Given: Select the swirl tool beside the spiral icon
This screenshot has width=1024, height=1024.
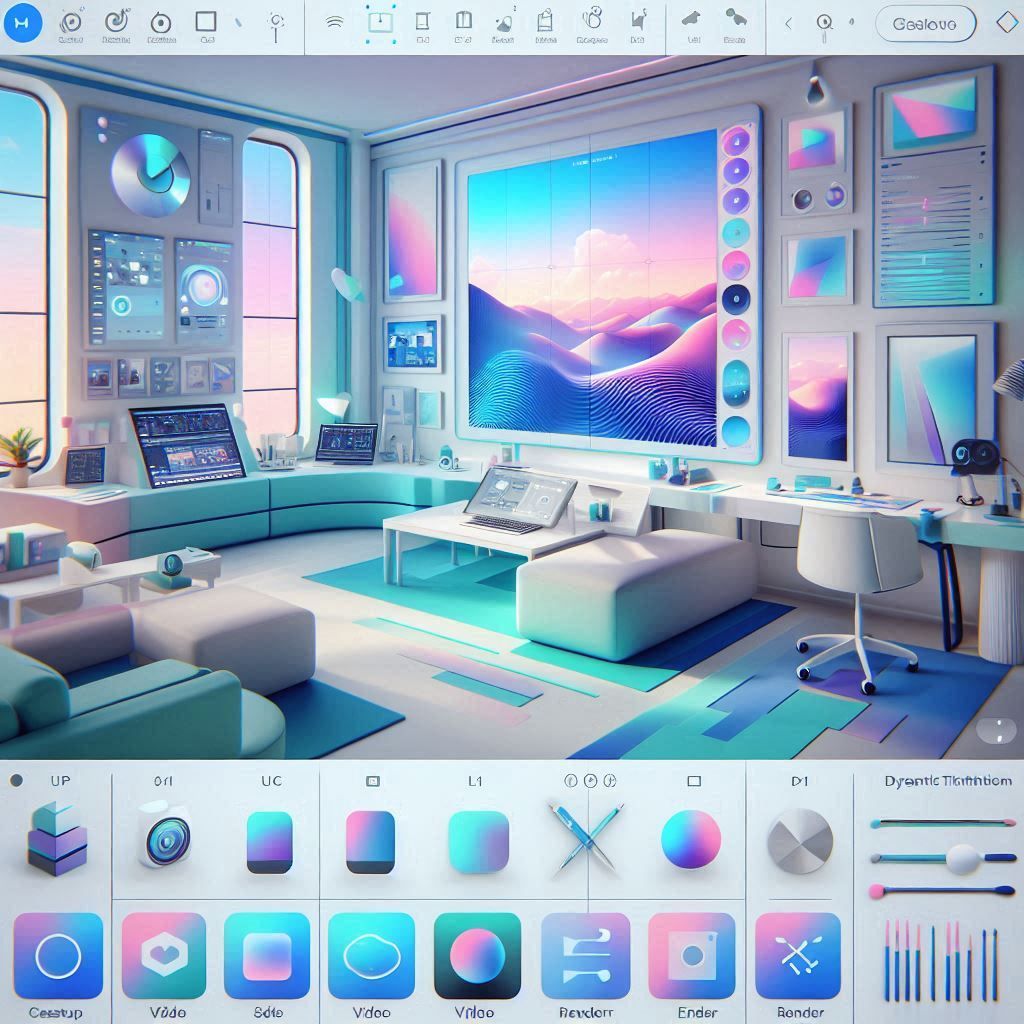Looking at the screenshot, I should click(116, 22).
